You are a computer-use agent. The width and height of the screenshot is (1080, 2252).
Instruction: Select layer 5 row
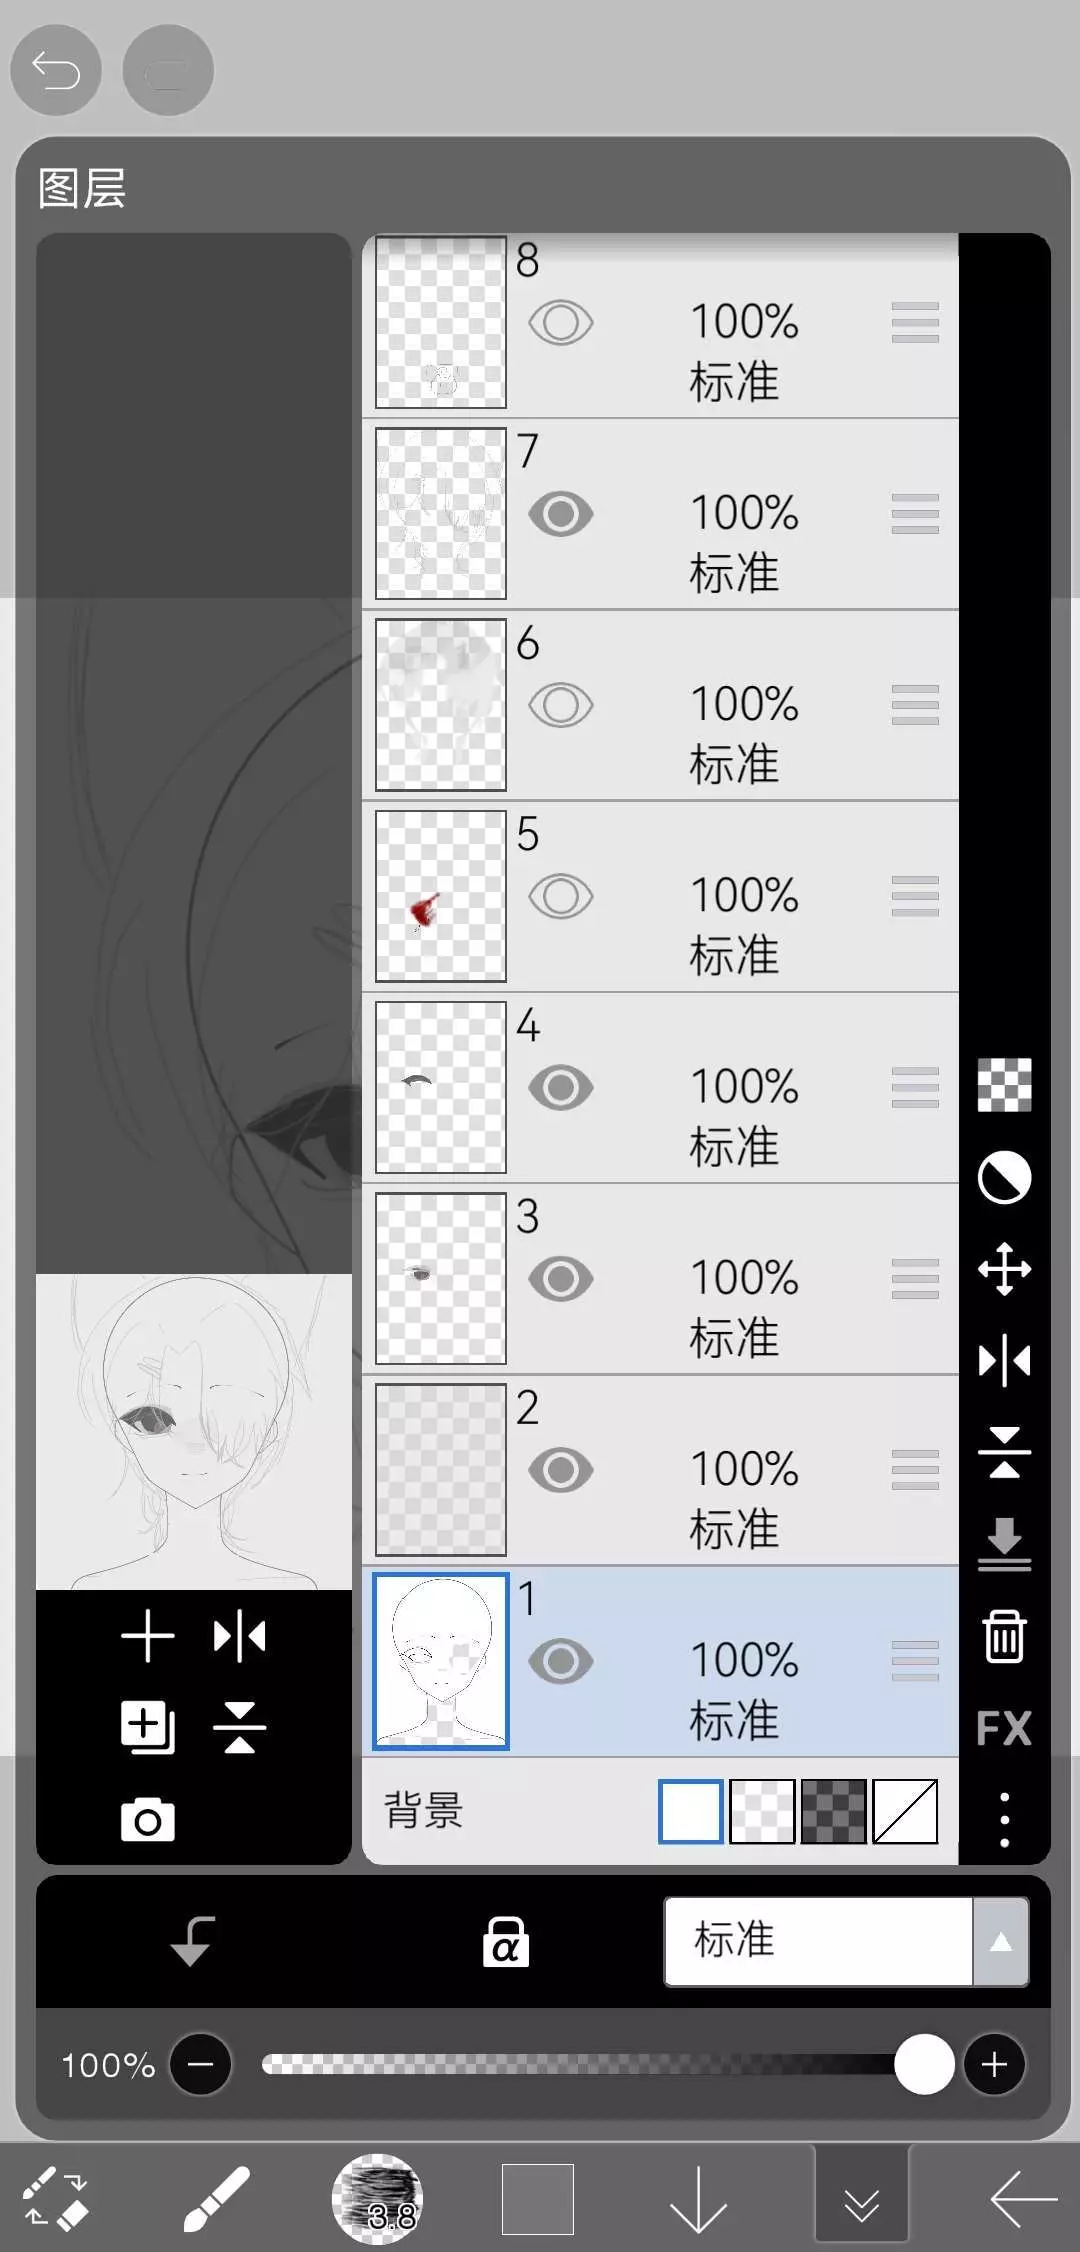740,896
